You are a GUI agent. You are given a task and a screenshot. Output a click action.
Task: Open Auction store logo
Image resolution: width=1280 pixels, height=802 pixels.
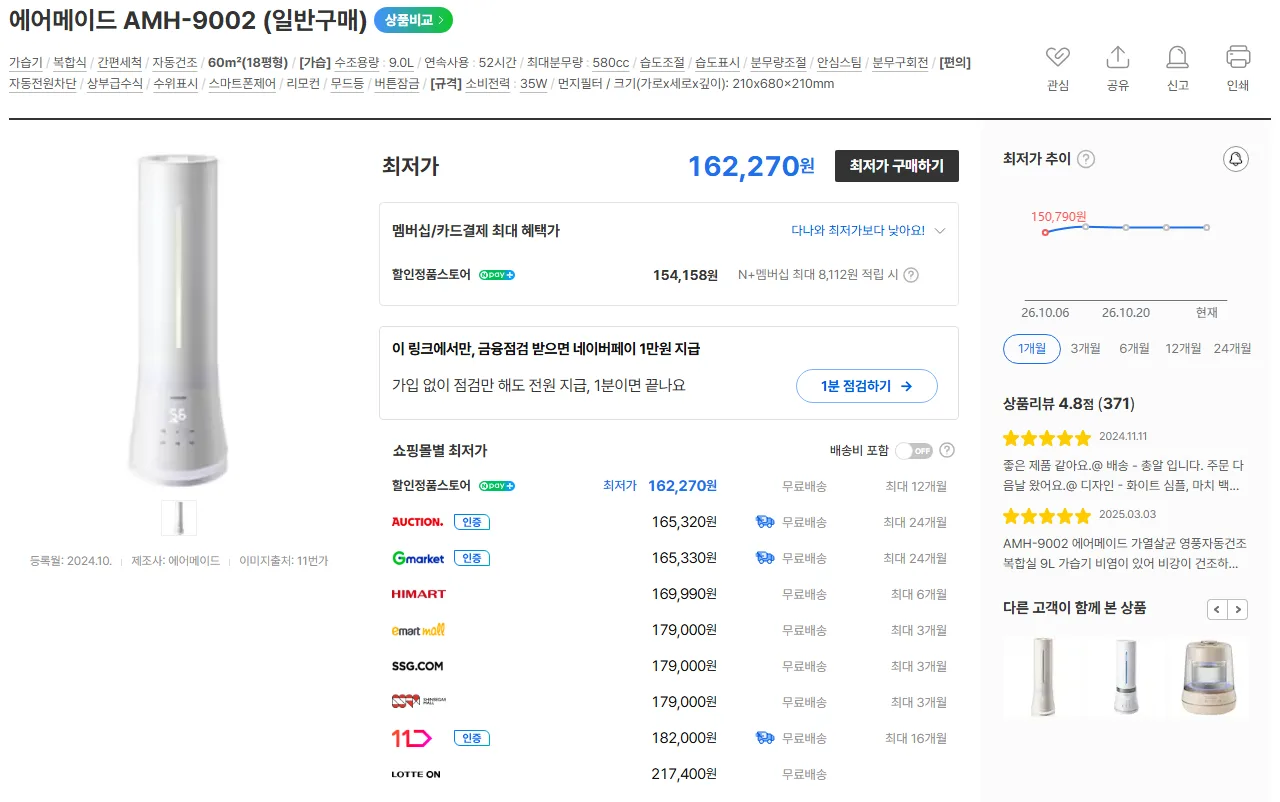pyautogui.click(x=417, y=522)
